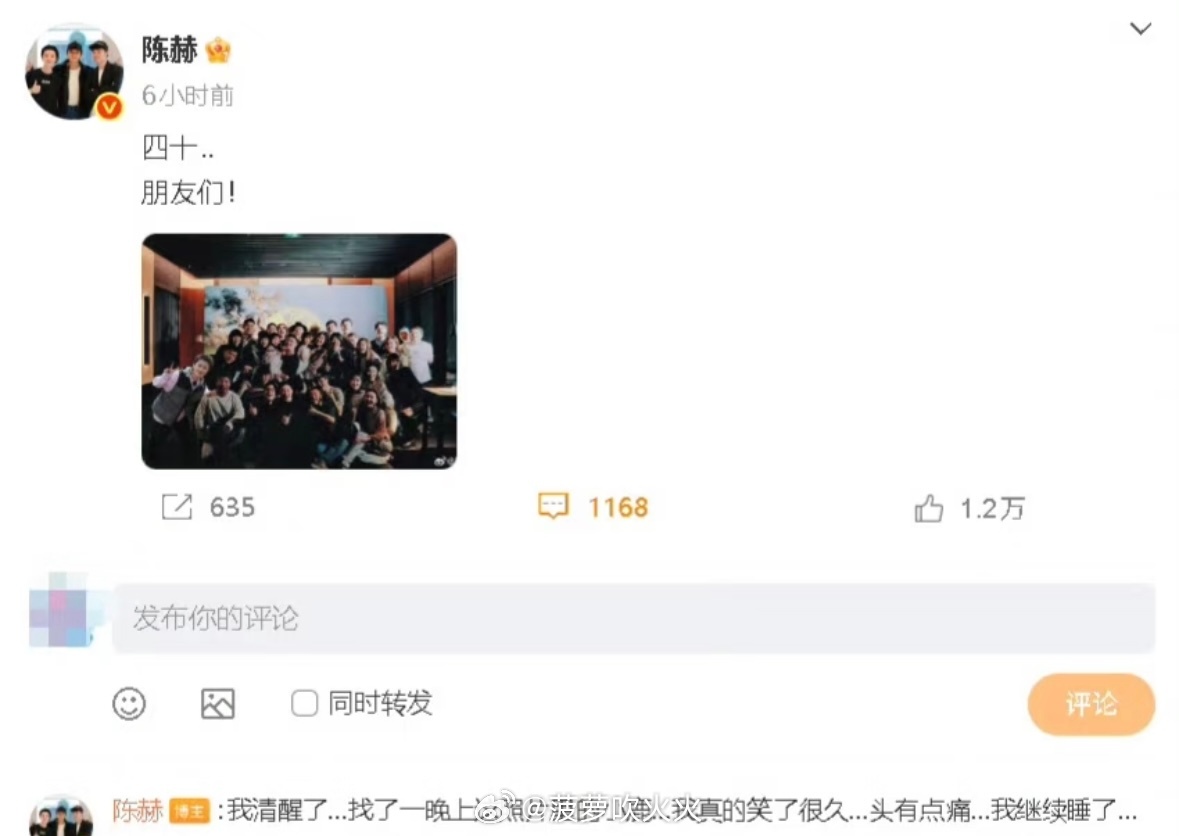Submit with the orange 评论 button
This screenshot has height=836, width=1179.
point(1091,704)
